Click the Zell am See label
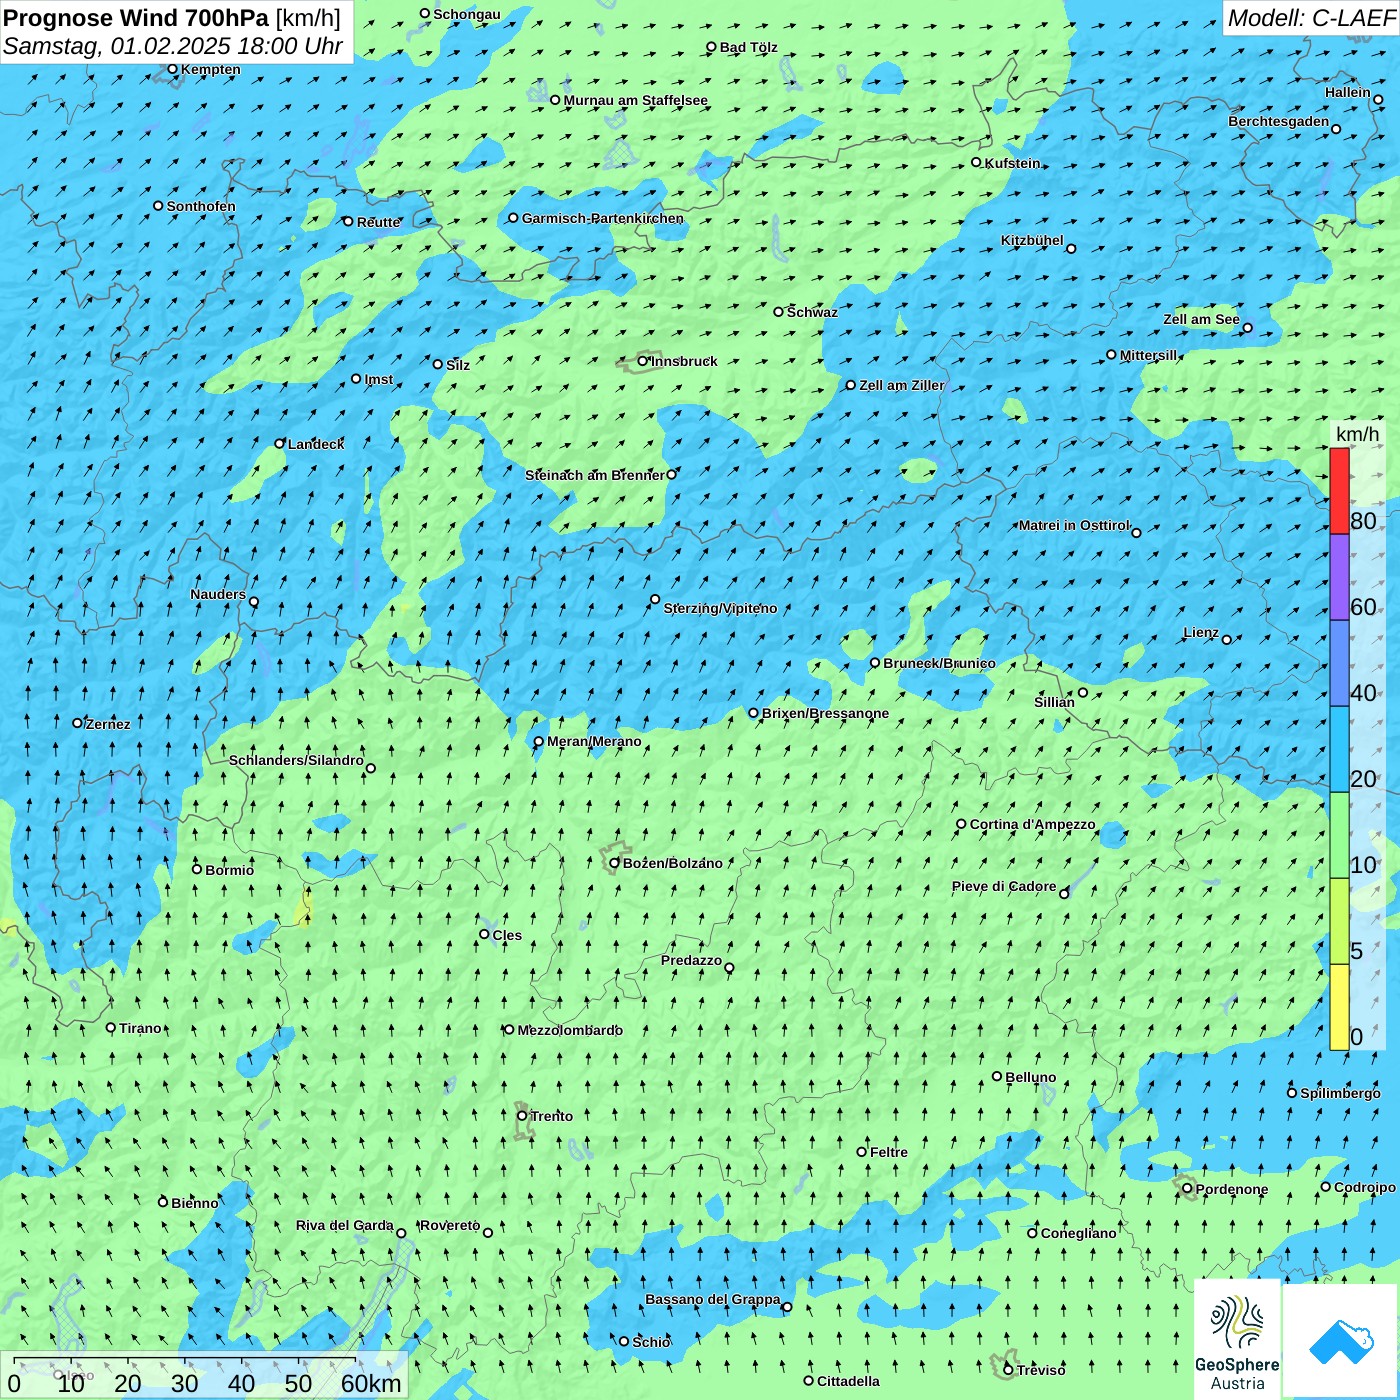1400x1400 pixels. coord(1201,319)
